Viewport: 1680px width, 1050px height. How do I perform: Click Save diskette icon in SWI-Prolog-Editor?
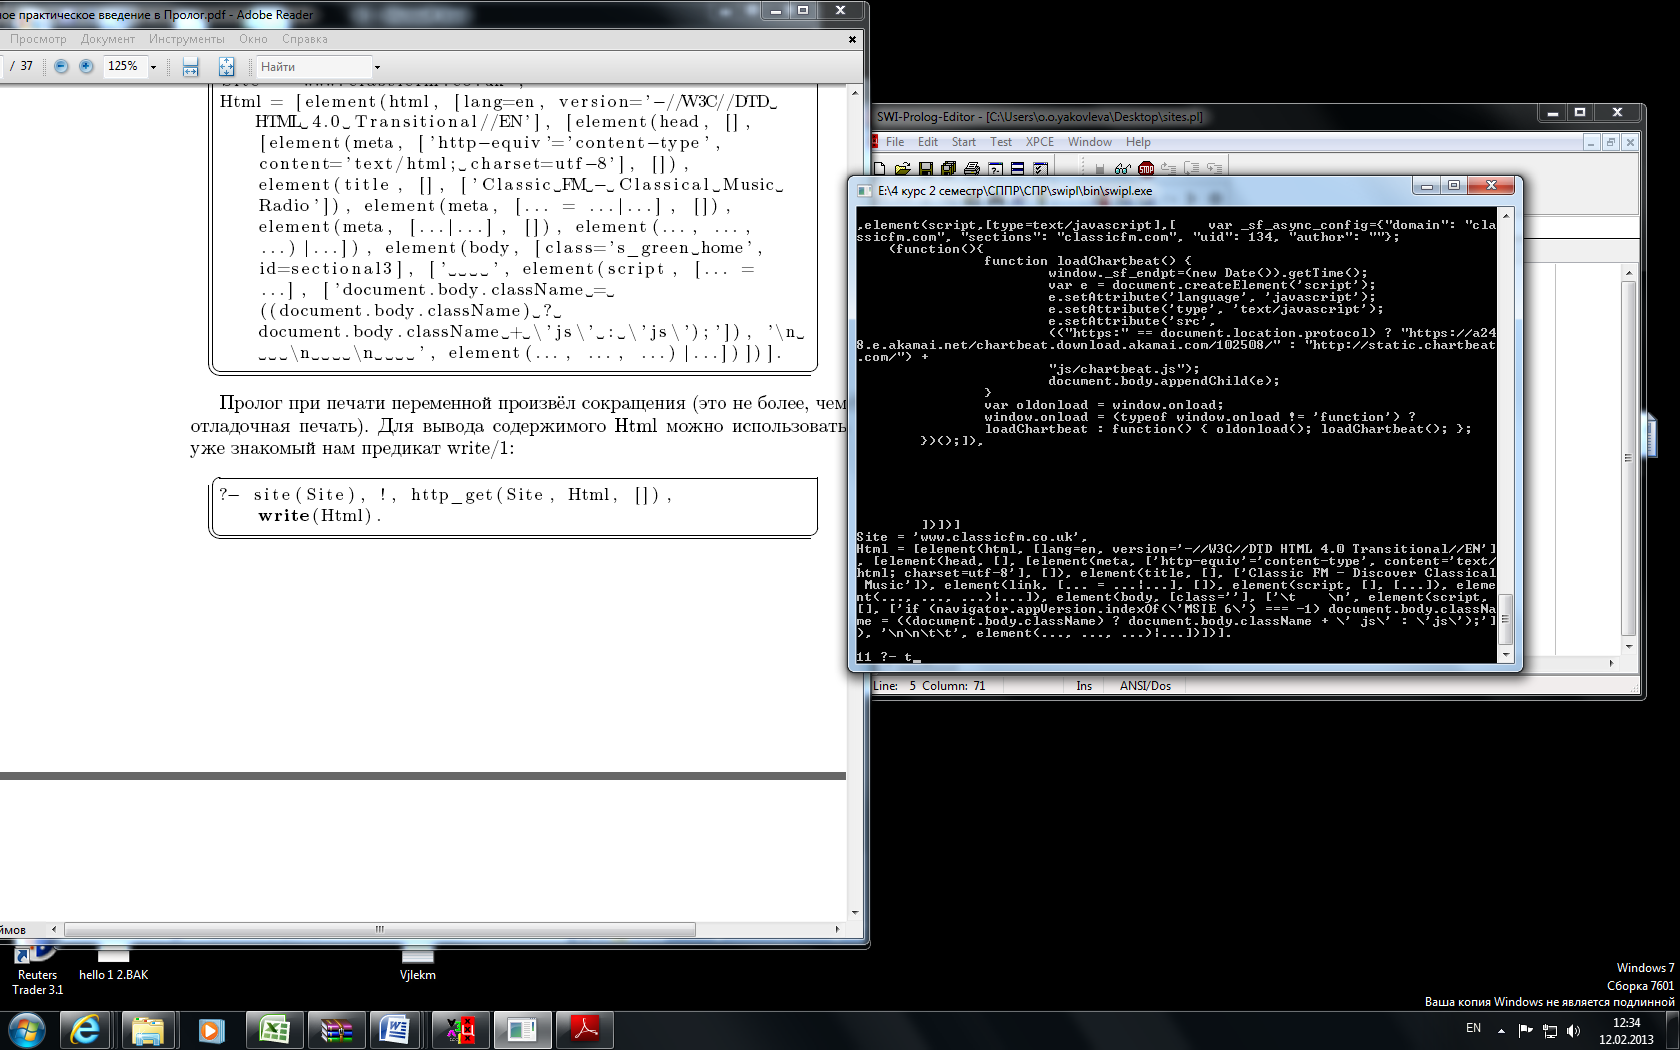(926, 169)
